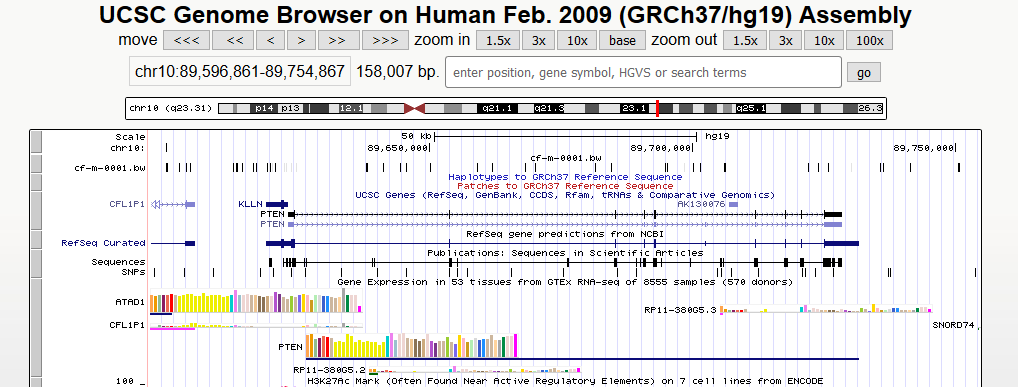
Task: Open the CFL1P1 gene in UCSC Genes
Action: pyautogui.click(x=127, y=204)
